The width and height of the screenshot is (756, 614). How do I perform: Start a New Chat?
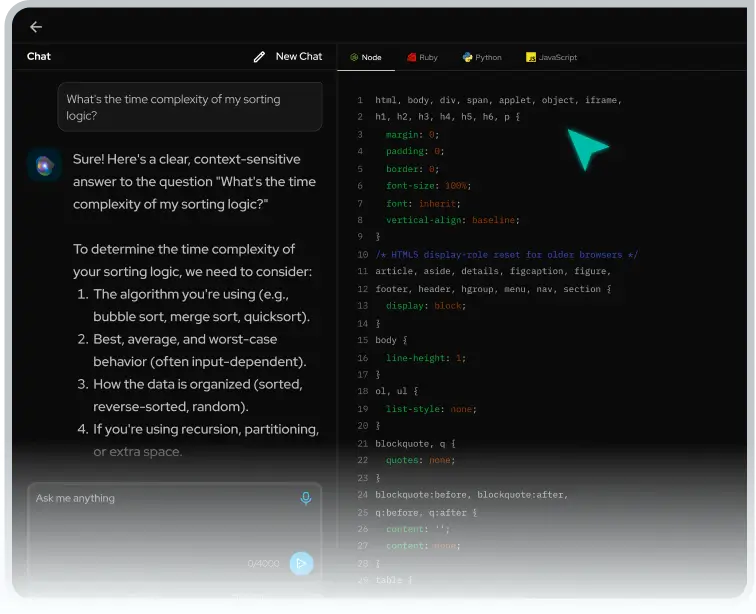298,57
